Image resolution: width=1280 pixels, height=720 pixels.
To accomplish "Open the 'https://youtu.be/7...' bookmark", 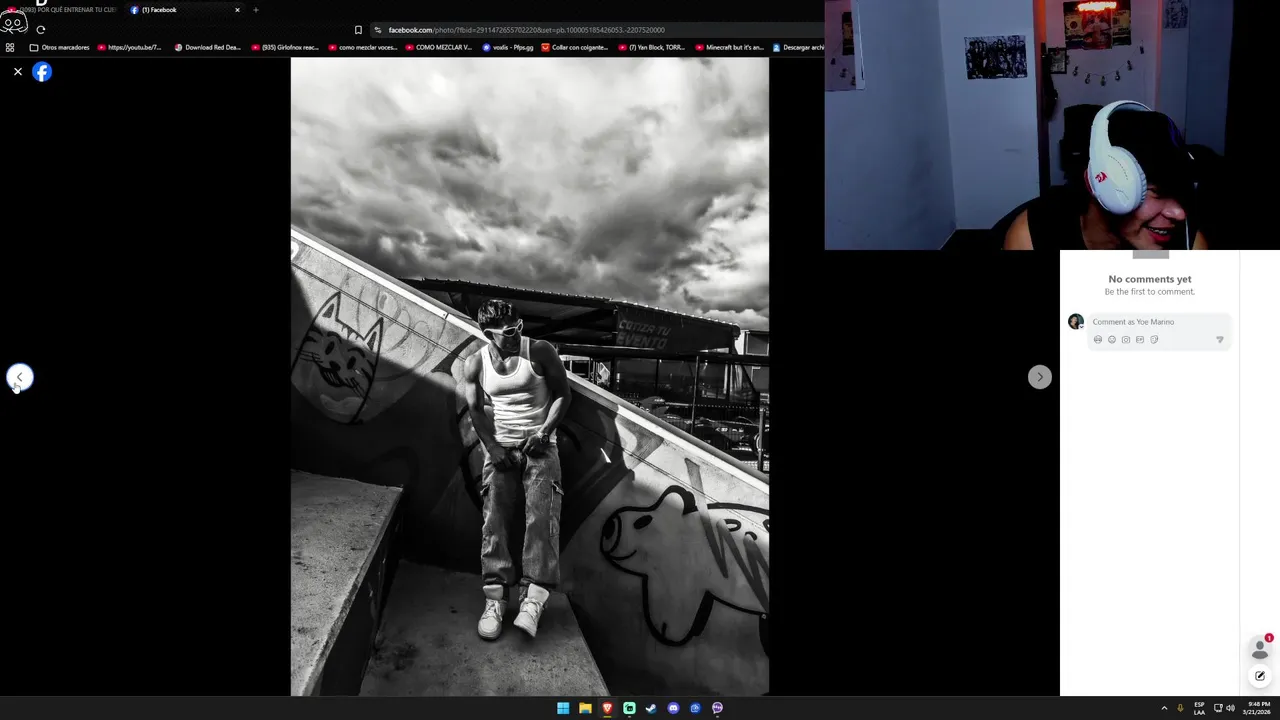I will [x=129, y=47].
